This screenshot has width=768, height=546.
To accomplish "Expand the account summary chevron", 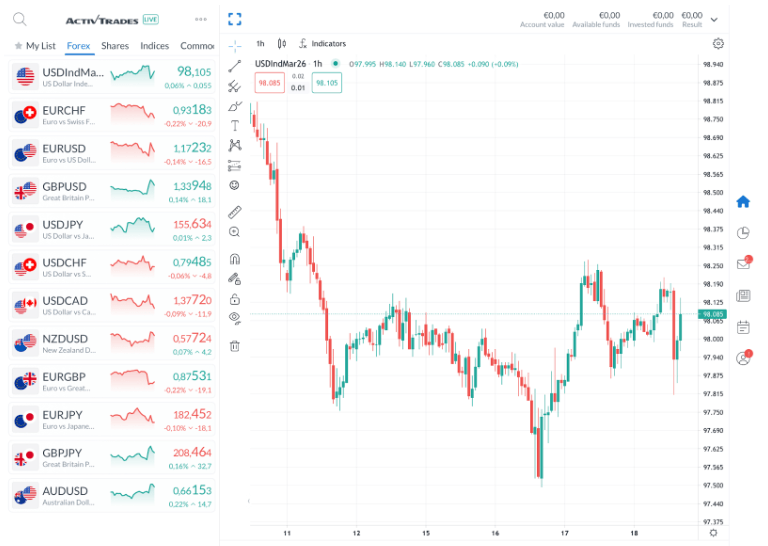I will (714, 19).
